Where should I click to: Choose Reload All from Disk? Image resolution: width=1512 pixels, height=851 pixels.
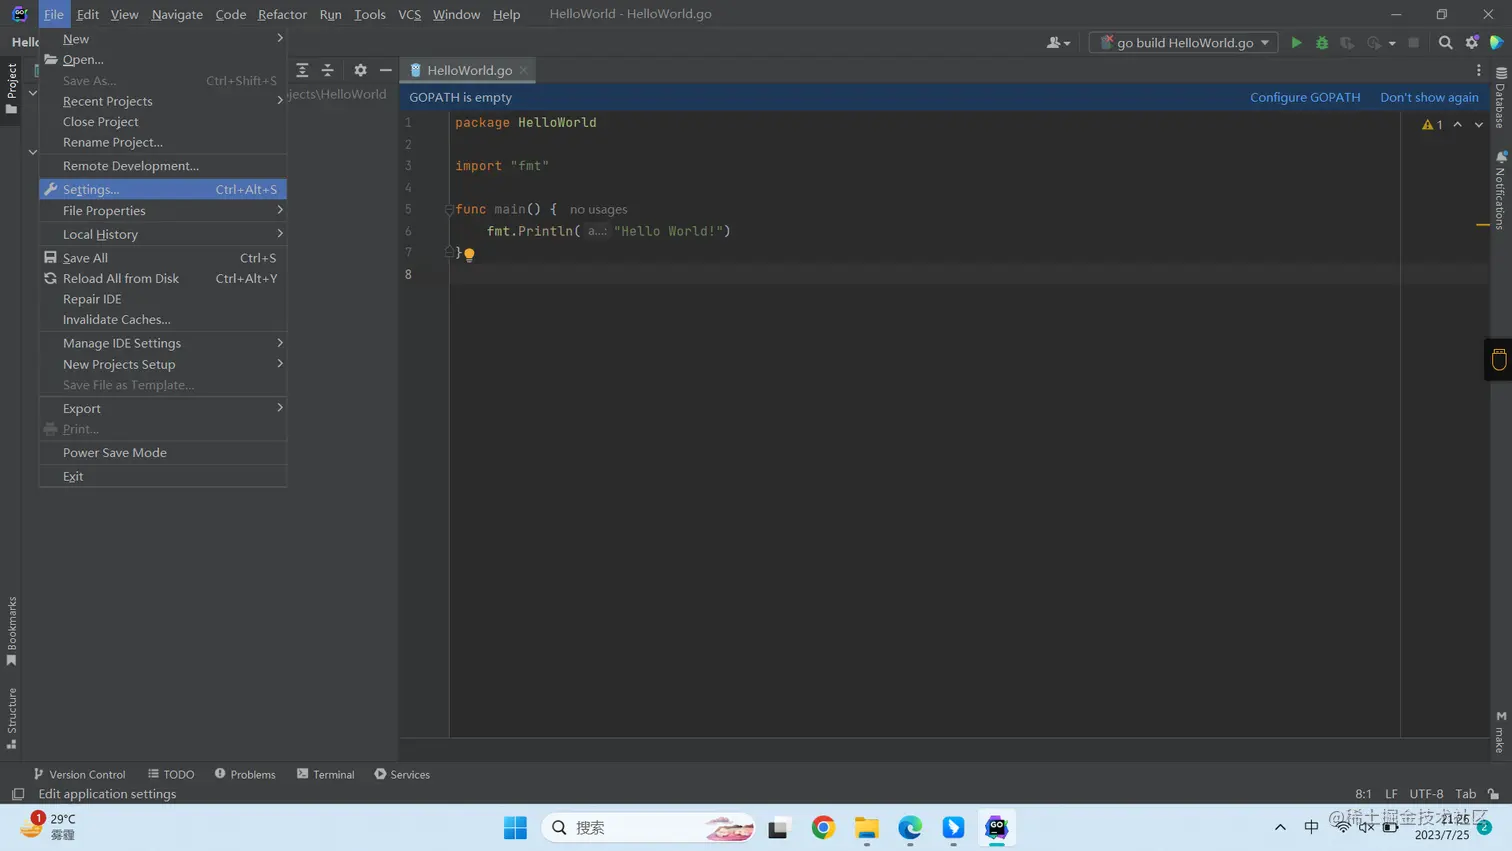coord(163,279)
